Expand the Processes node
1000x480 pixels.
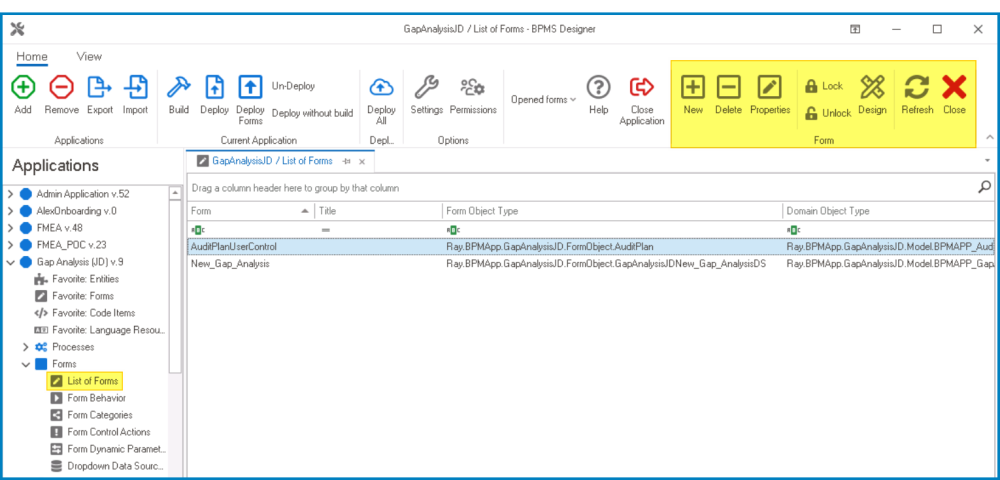tap(26, 347)
